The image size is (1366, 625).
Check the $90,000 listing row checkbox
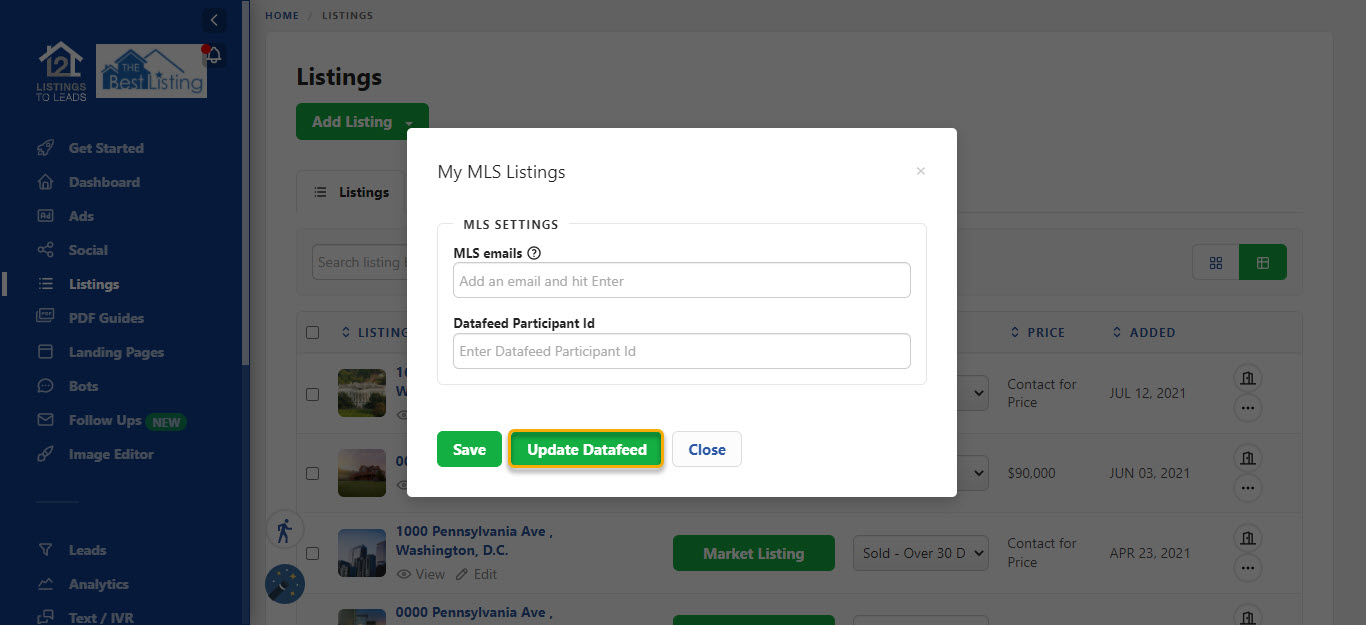click(312, 473)
